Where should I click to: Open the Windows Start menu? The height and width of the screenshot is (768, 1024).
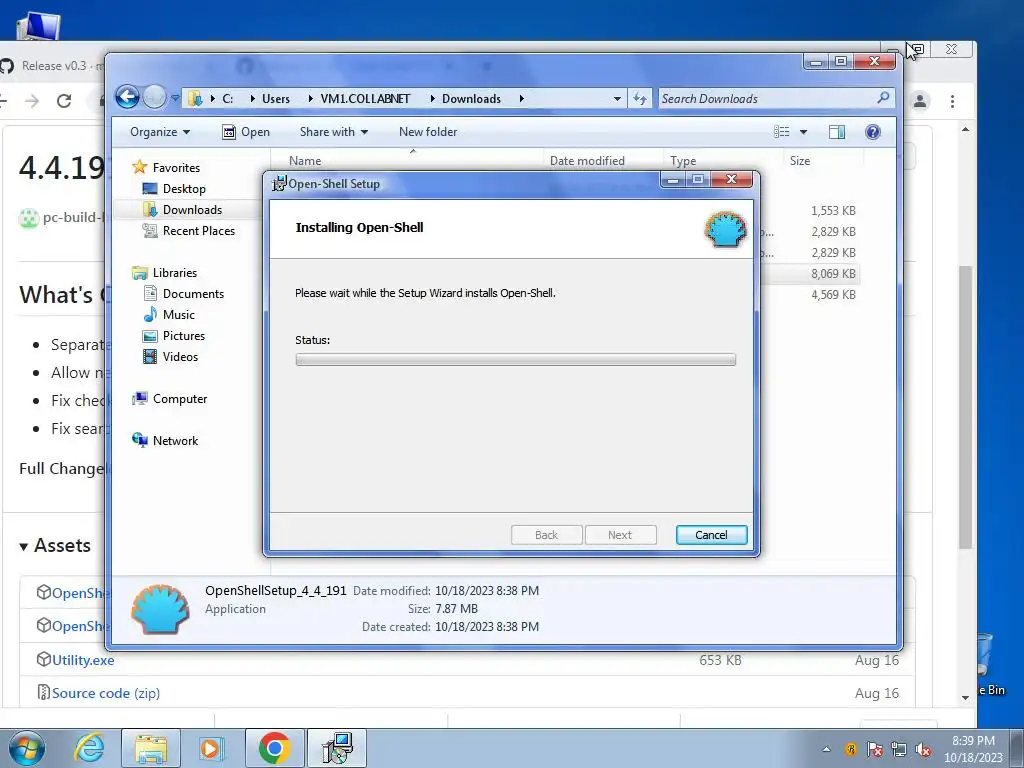coord(26,748)
